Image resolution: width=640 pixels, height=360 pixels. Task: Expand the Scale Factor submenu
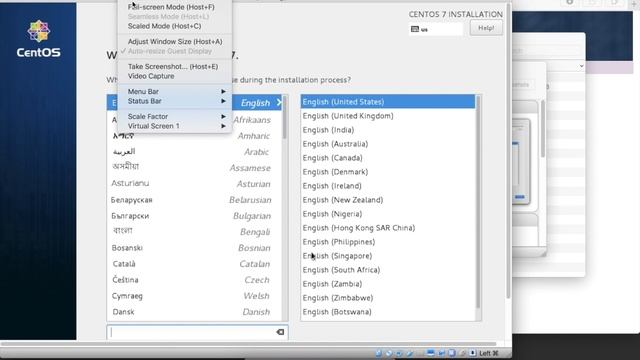[x=175, y=117]
